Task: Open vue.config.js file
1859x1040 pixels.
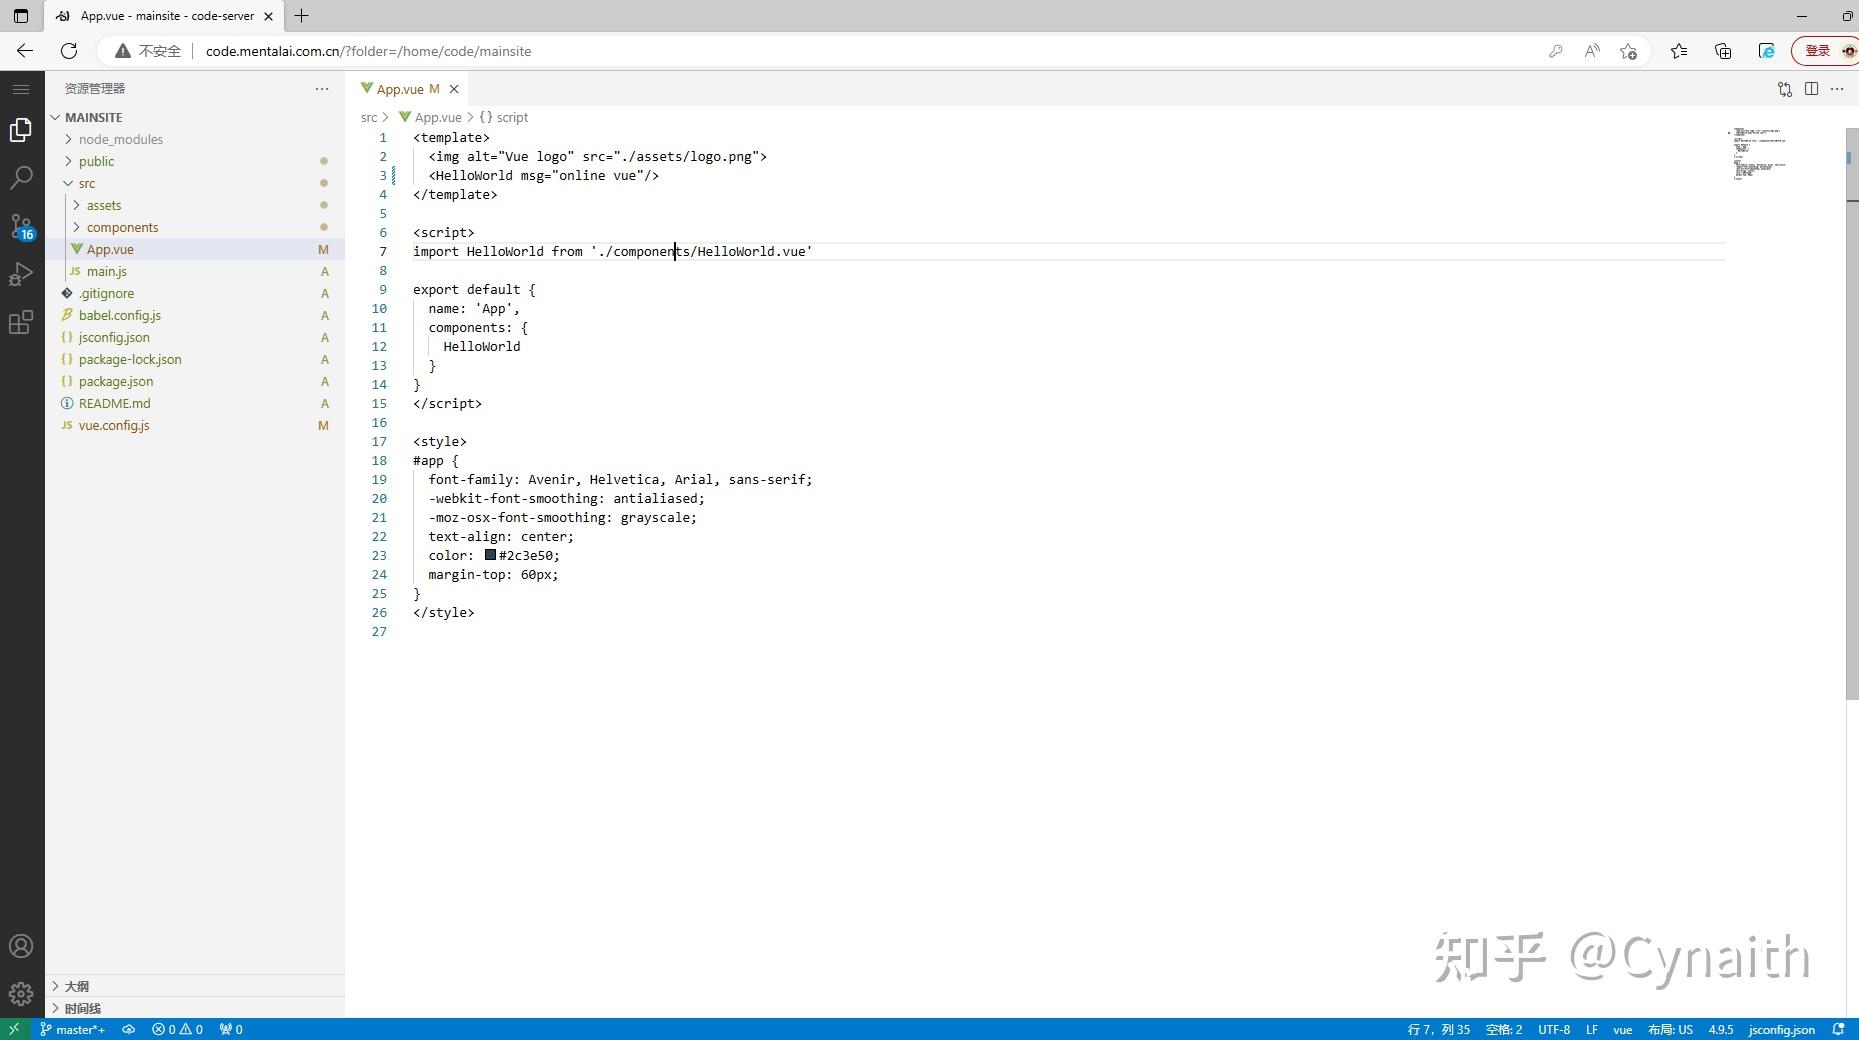Action: click(x=195, y=425)
